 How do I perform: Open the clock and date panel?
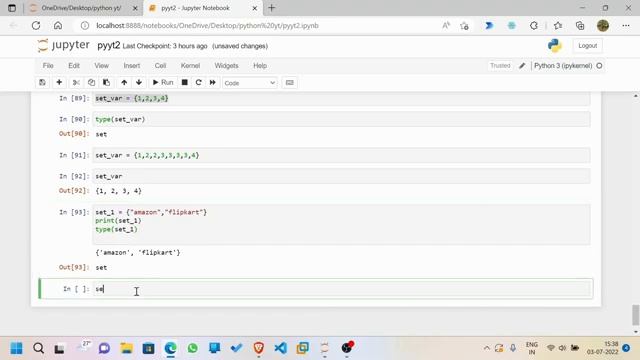pyautogui.click(x=603, y=348)
